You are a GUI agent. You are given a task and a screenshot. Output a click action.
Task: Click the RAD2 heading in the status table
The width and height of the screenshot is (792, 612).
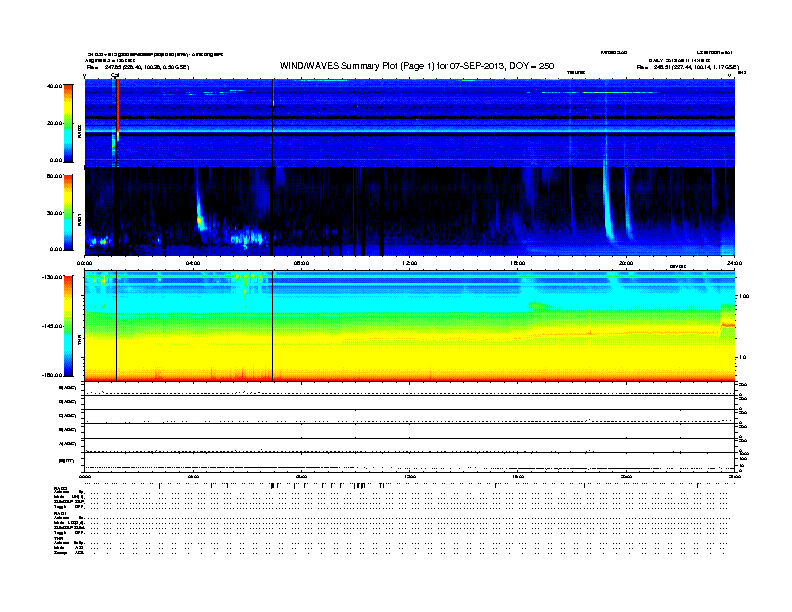[60, 489]
